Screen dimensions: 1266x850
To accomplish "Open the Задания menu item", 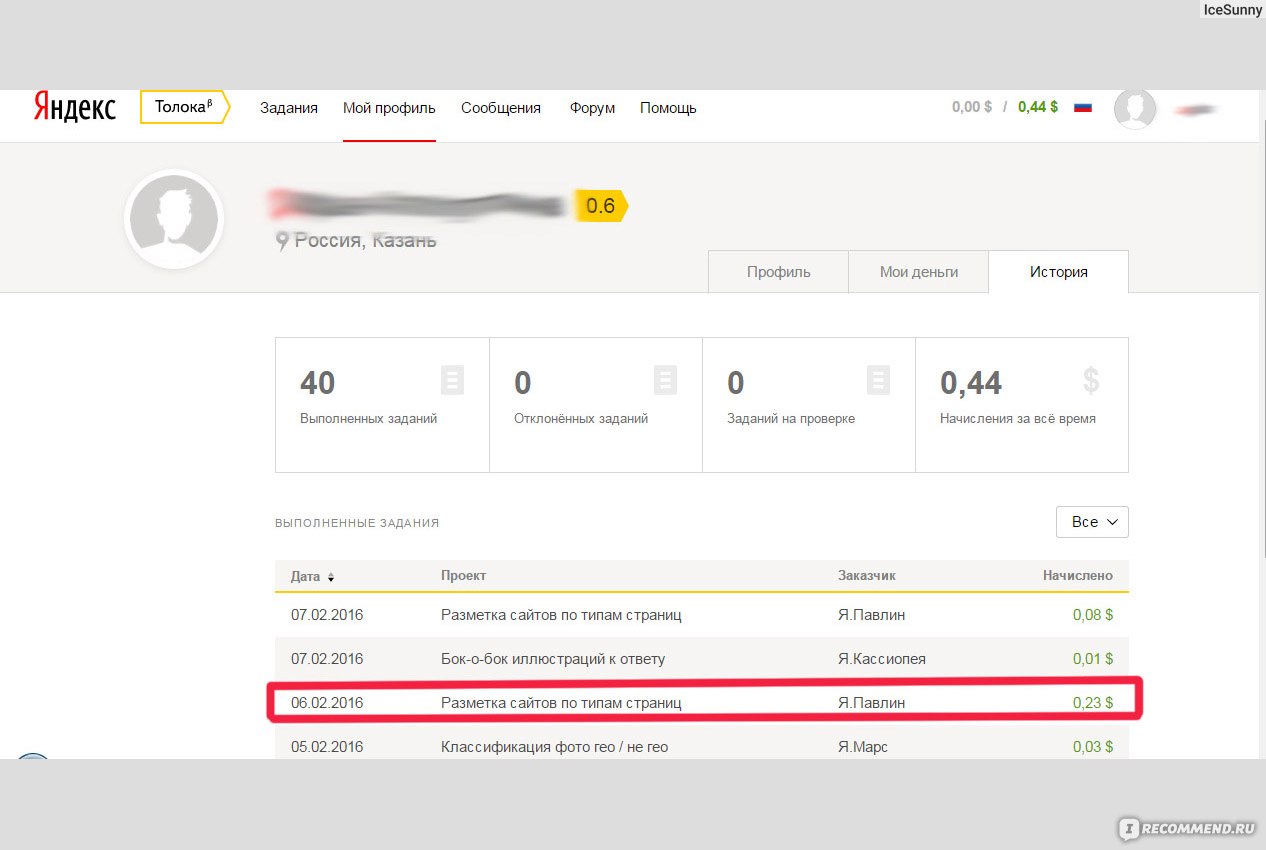I will tap(289, 108).
